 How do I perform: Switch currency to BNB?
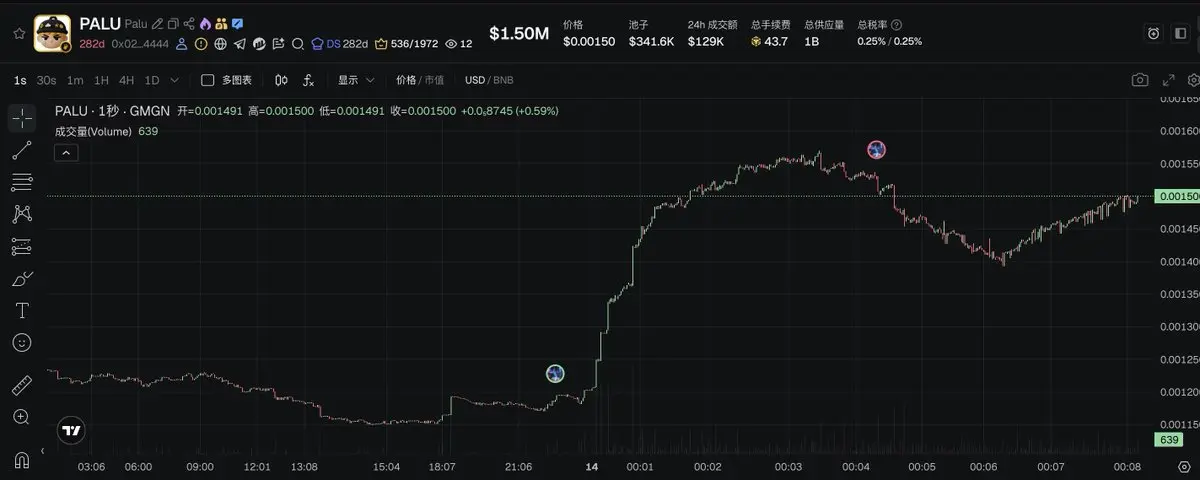click(x=502, y=80)
